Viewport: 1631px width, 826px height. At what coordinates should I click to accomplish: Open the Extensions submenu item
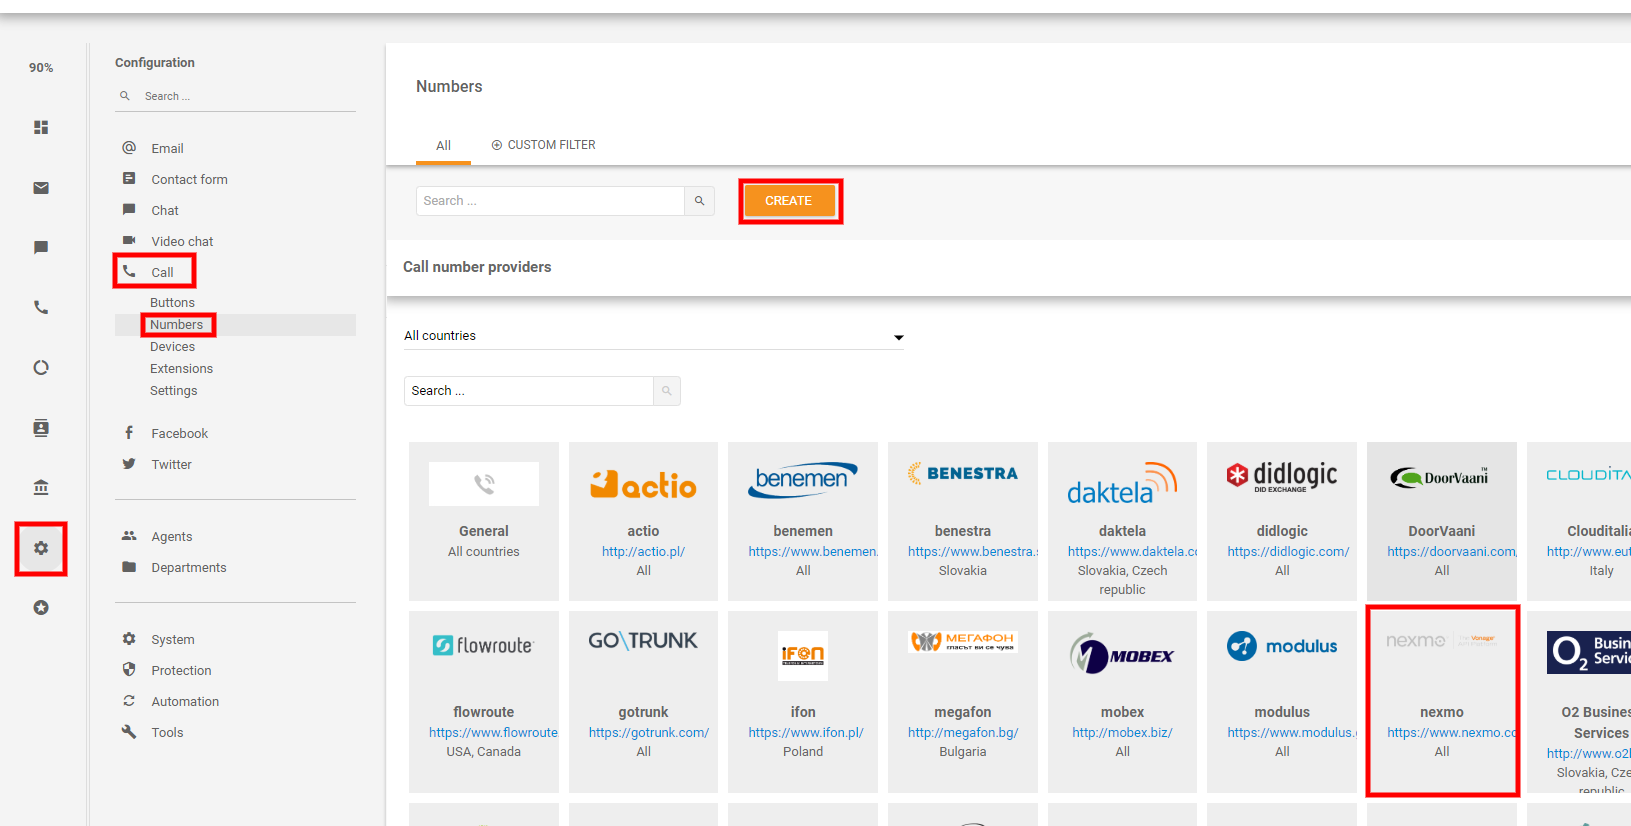[x=181, y=368]
